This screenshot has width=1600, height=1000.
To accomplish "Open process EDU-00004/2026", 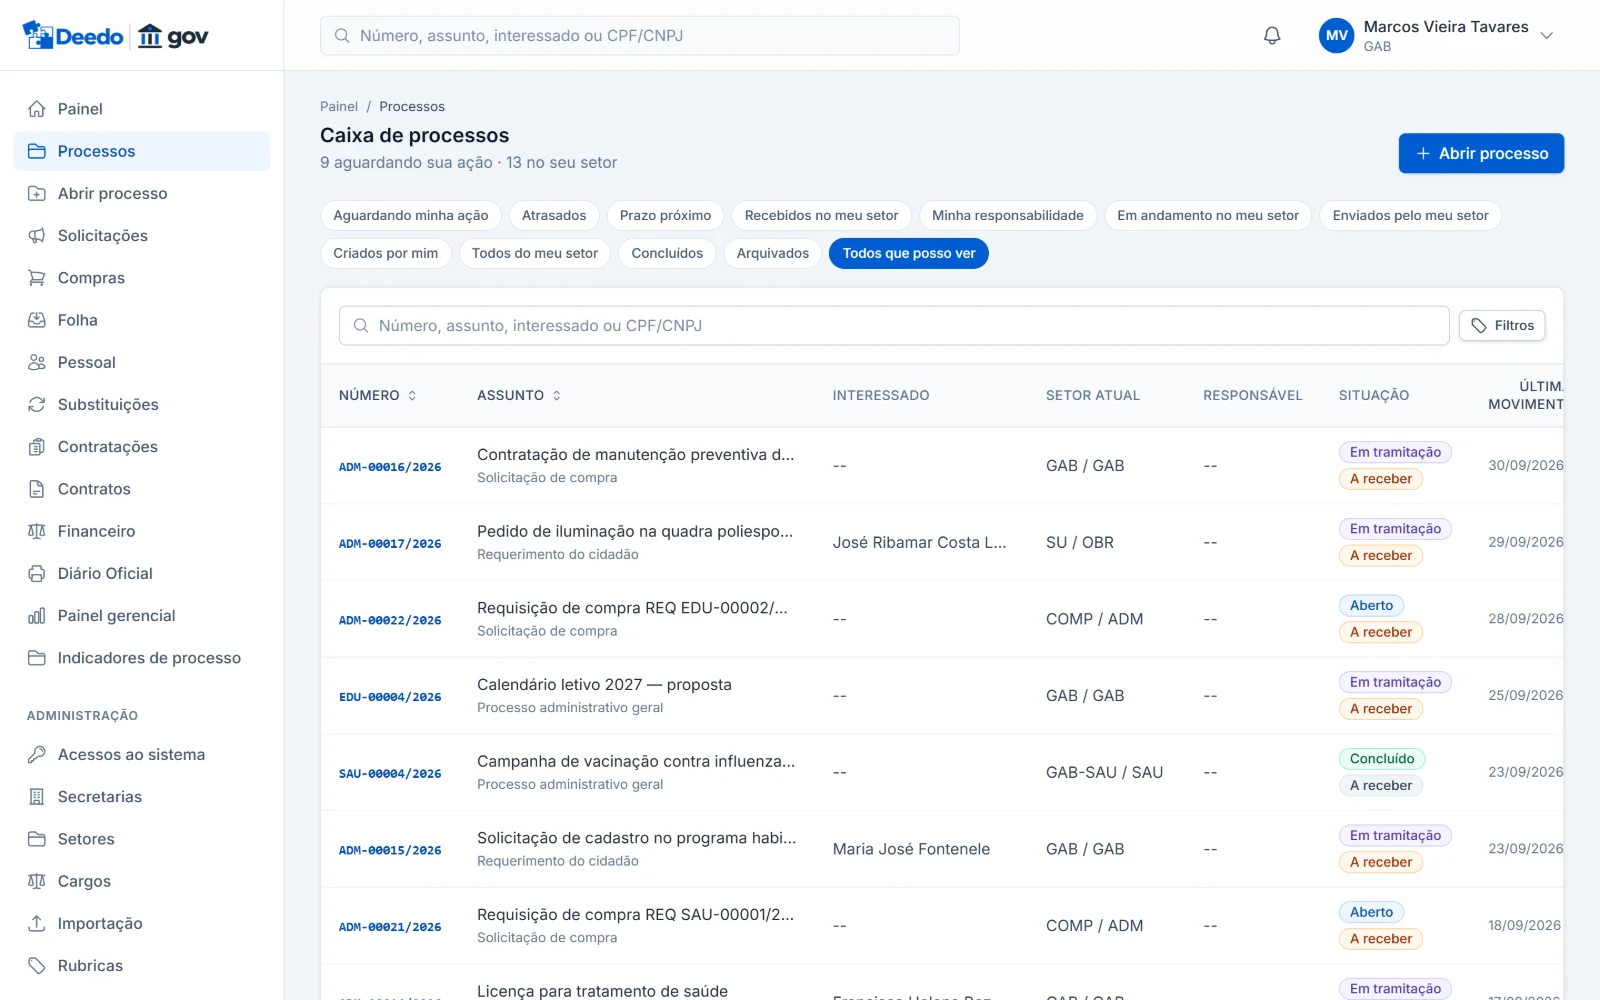I will [390, 697].
